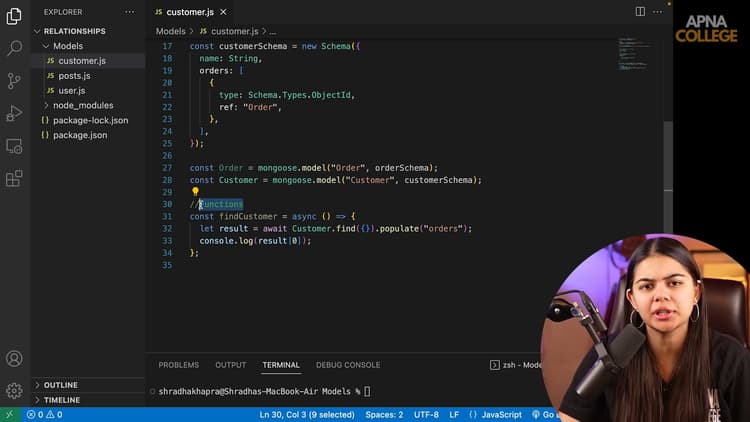Open the Source Control view
The width and height of the screenshot is (750, 422).
14,81
